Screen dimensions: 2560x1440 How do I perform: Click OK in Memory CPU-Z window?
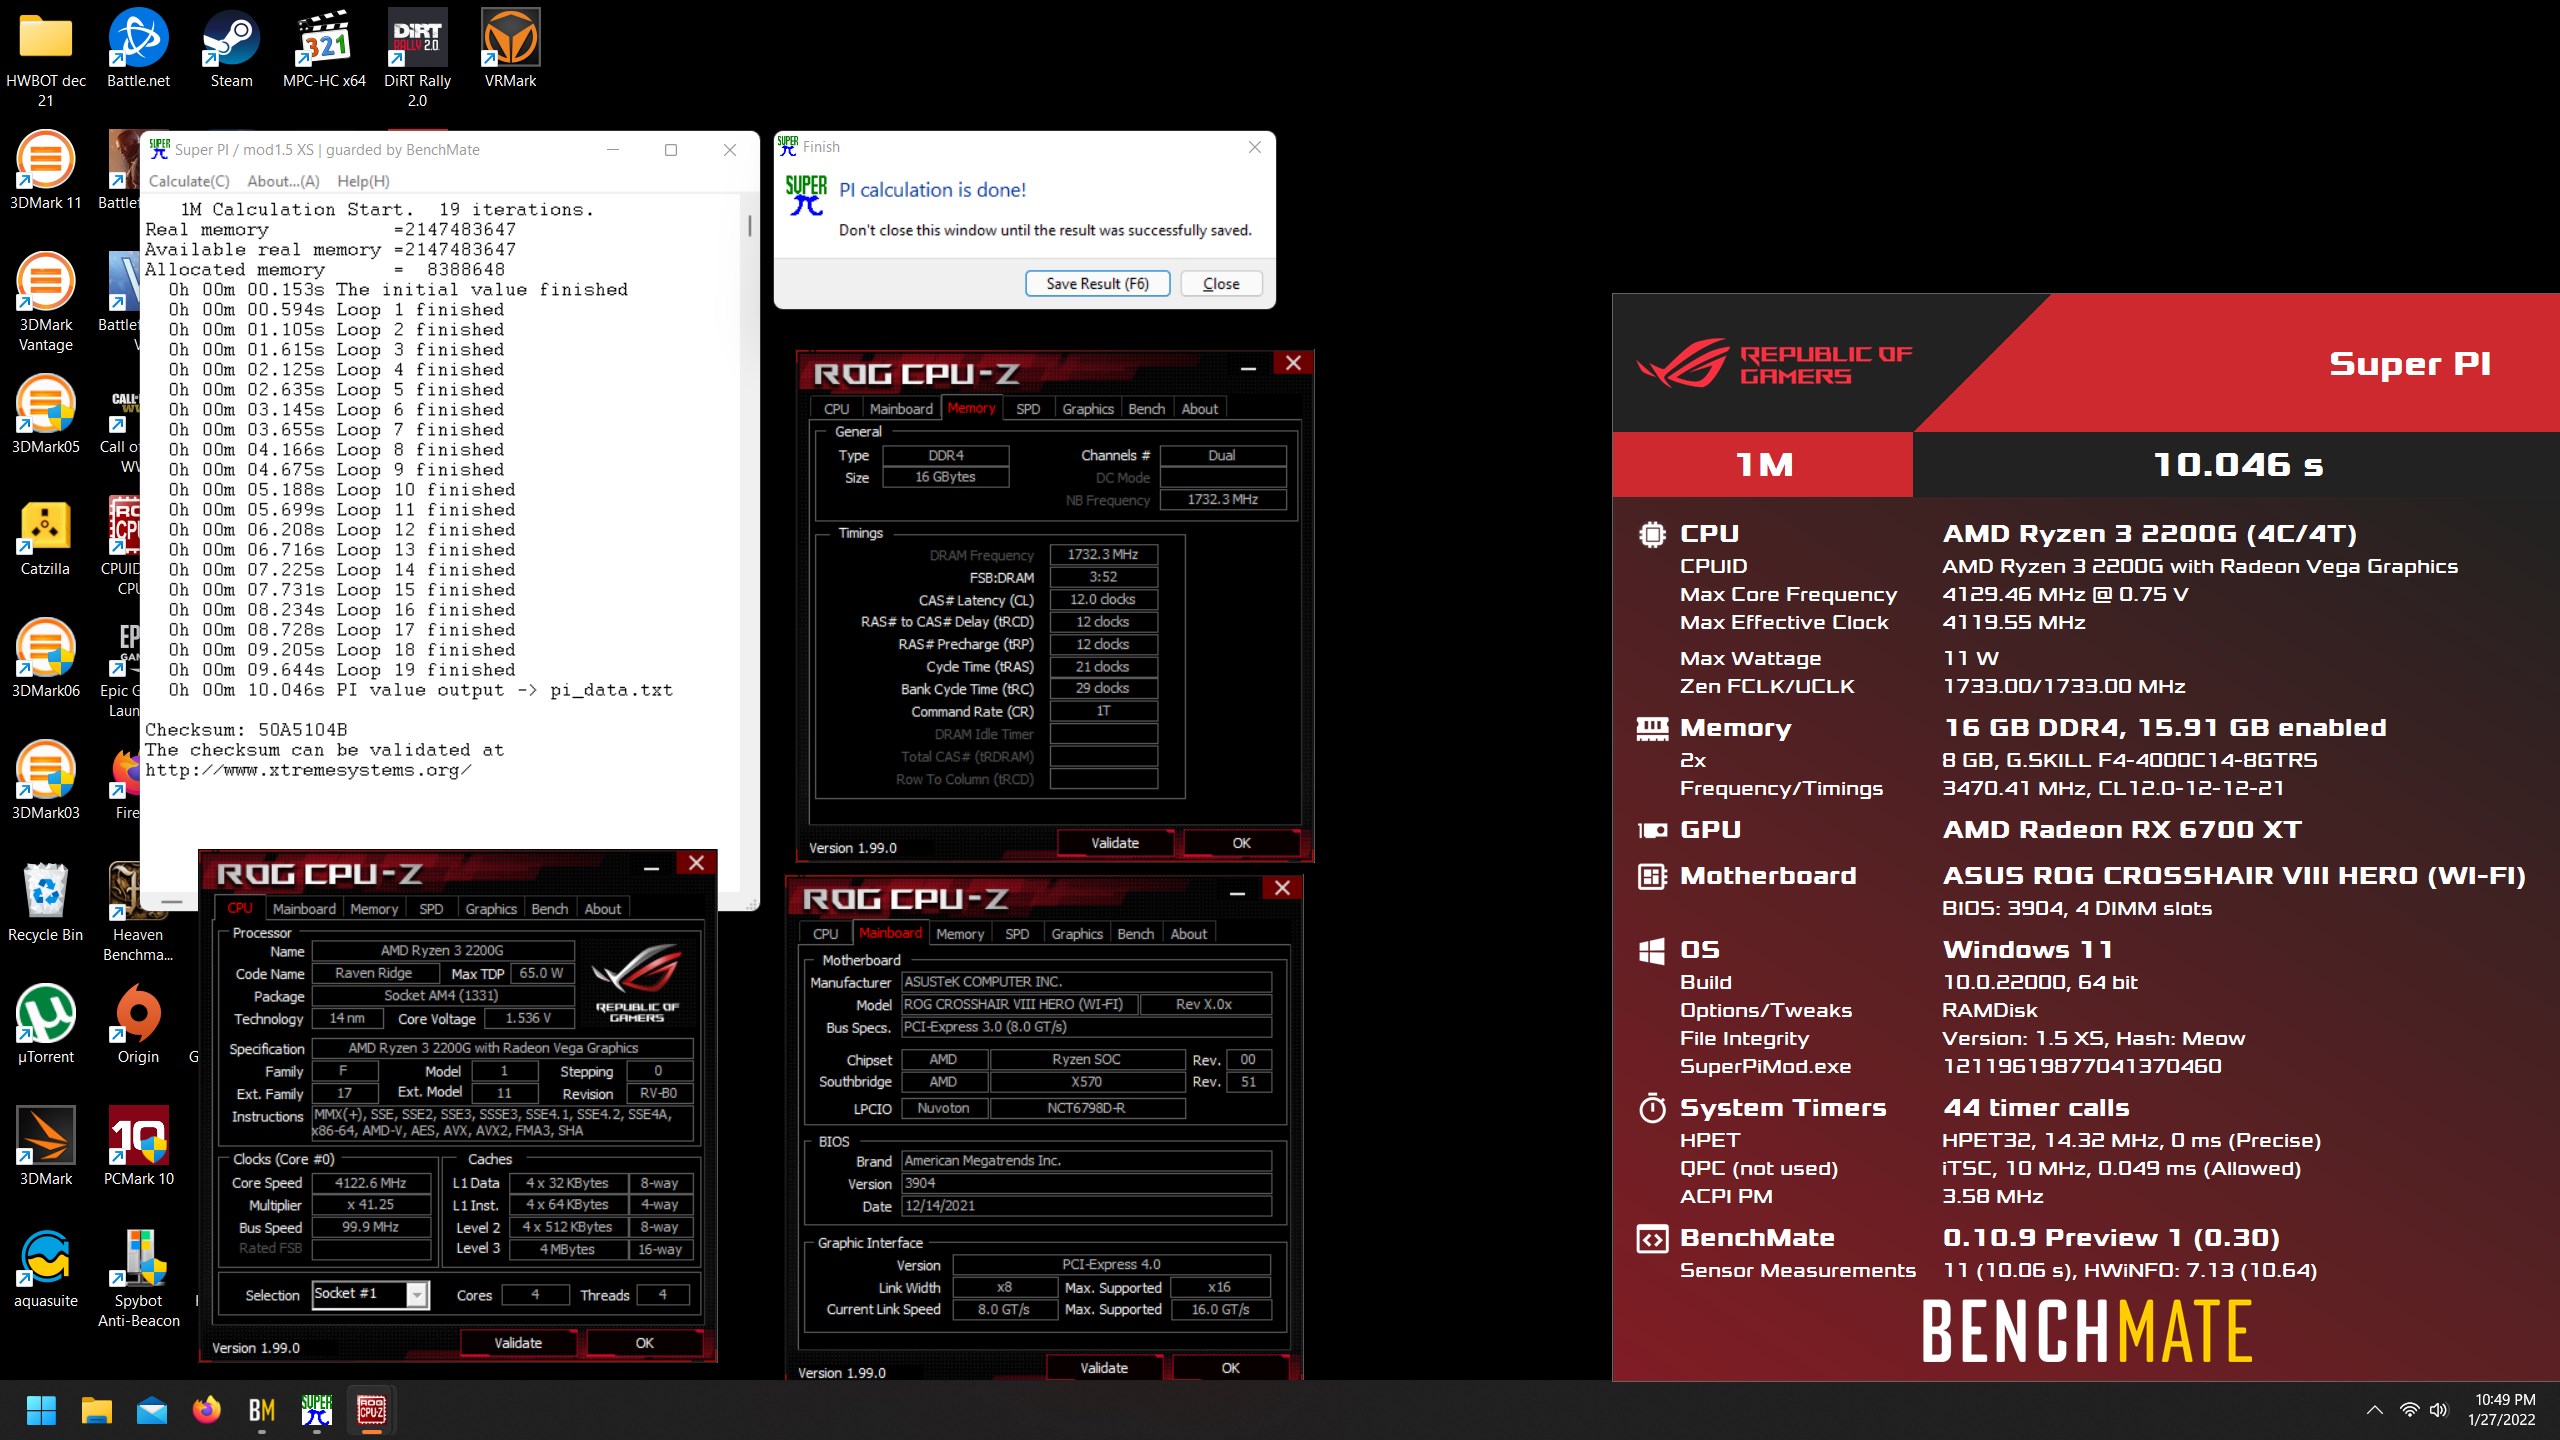coord(1241,843)
